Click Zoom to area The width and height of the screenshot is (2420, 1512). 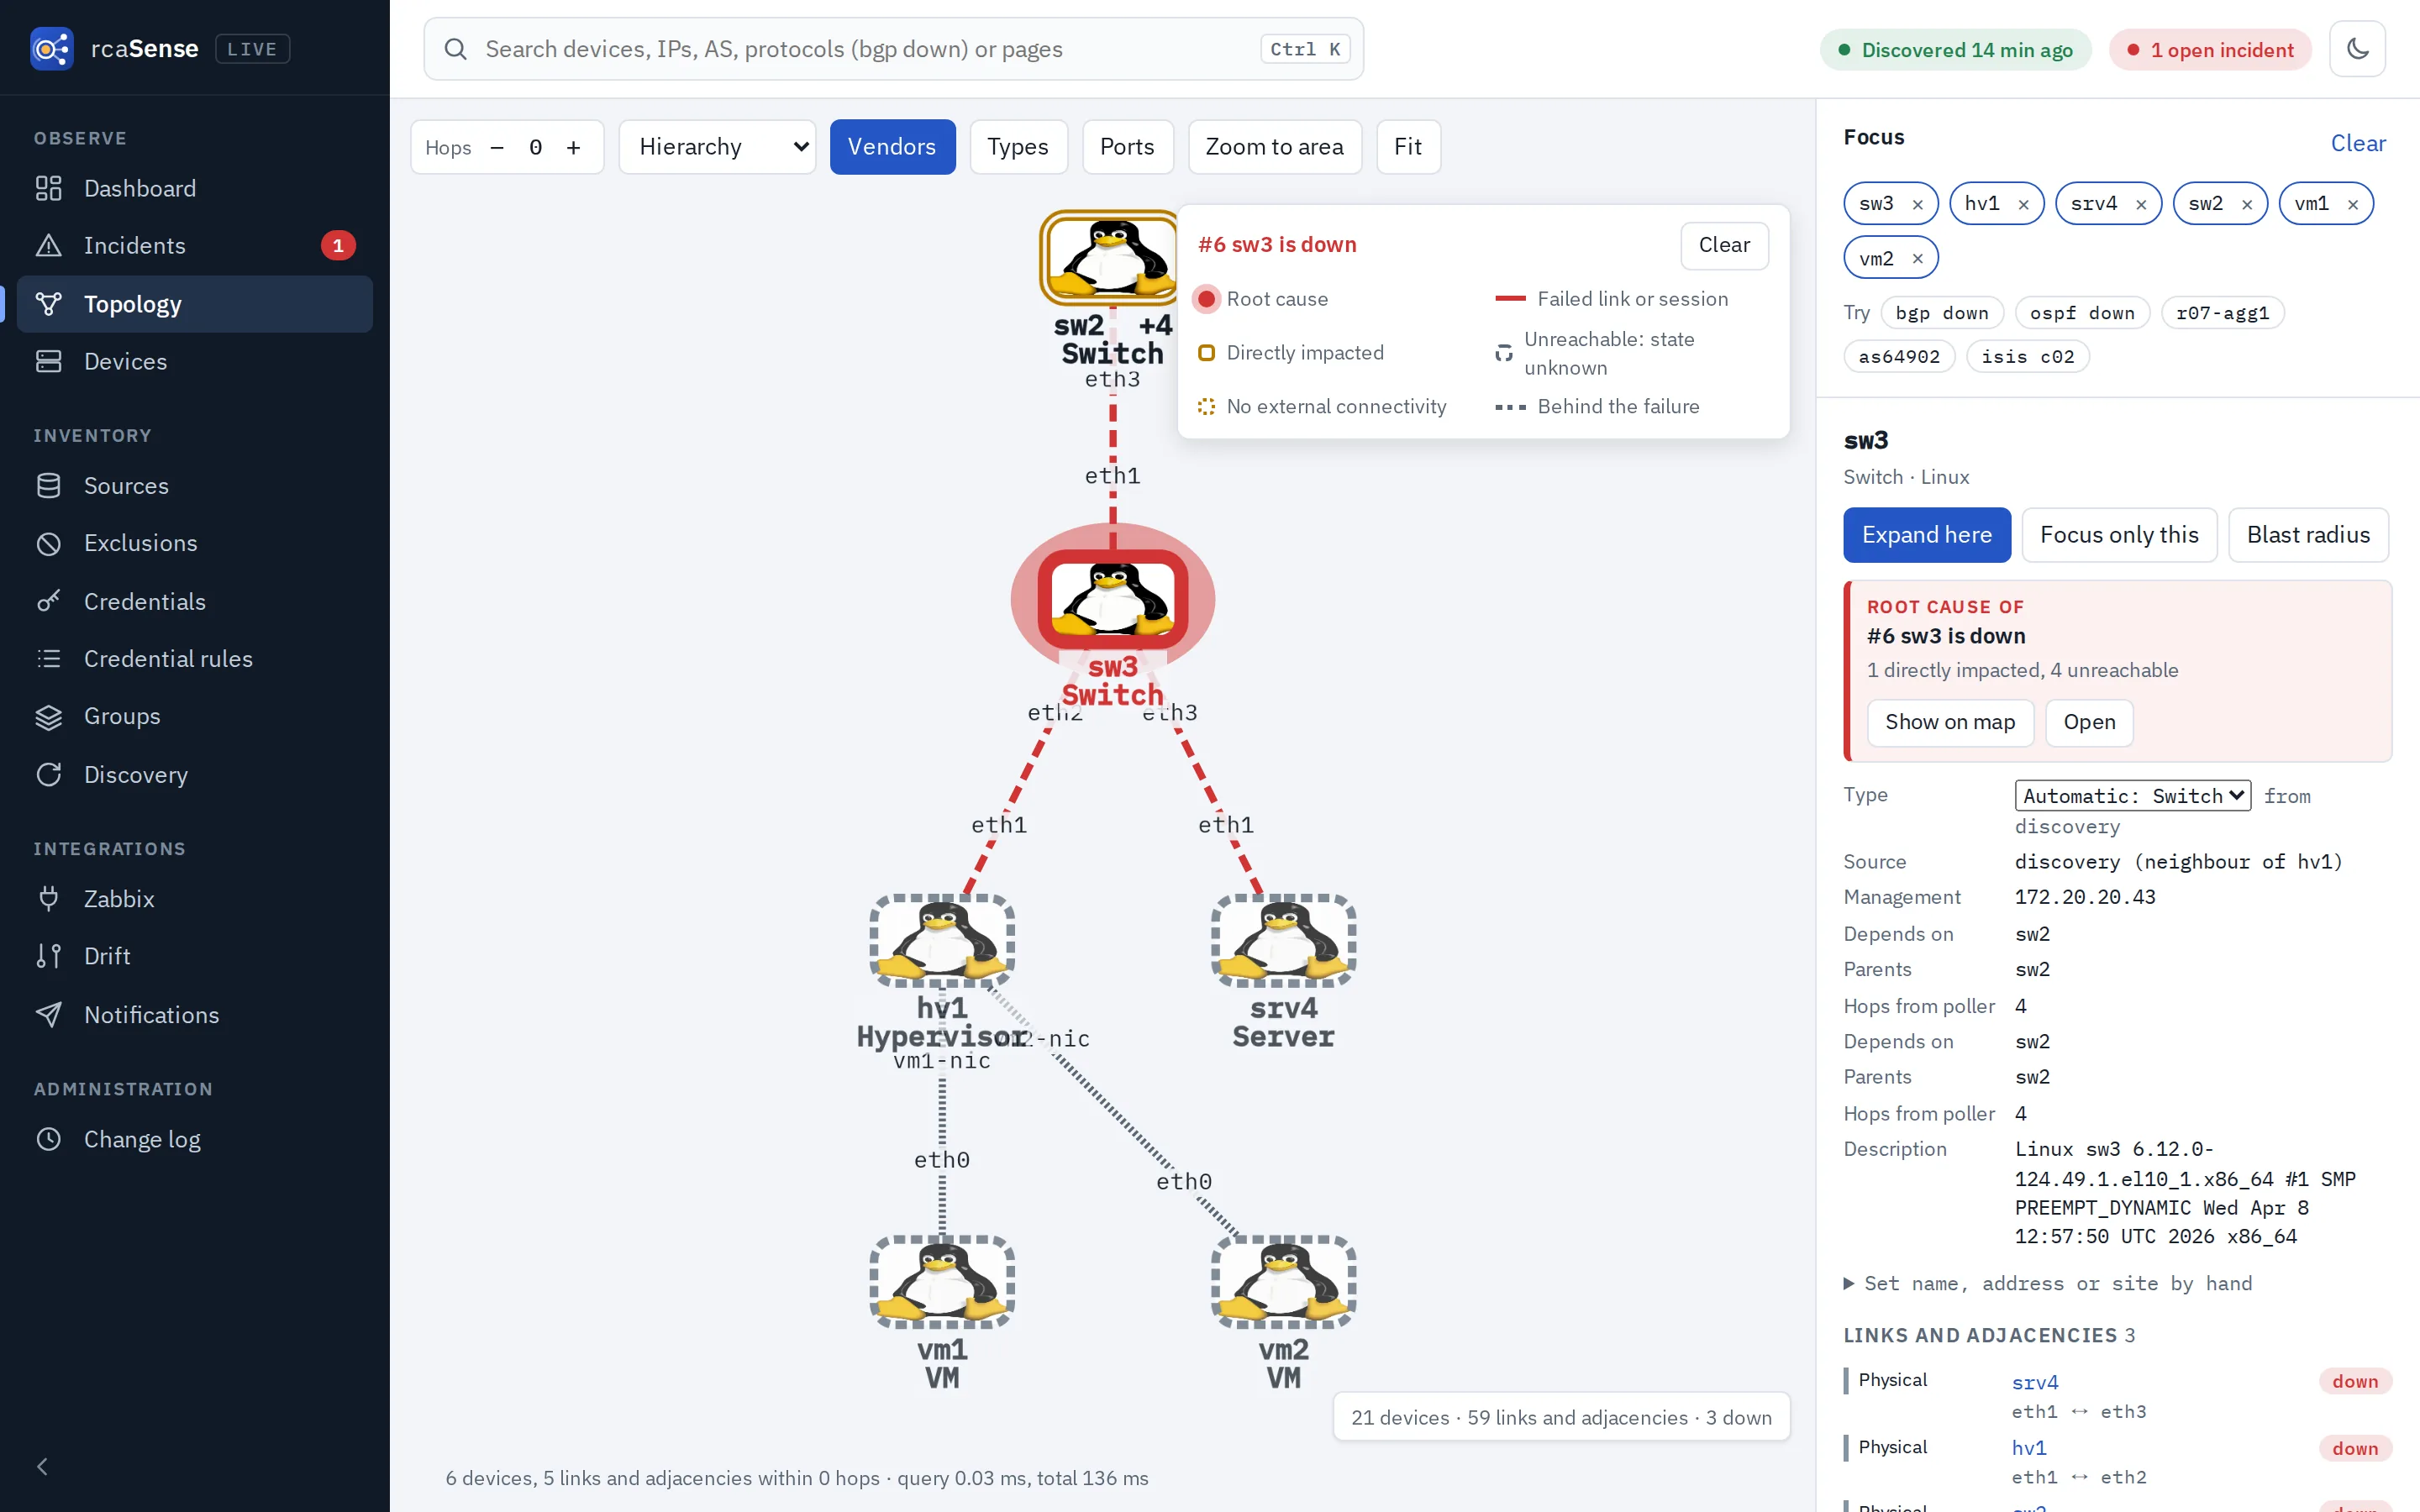click(1274, 147)
